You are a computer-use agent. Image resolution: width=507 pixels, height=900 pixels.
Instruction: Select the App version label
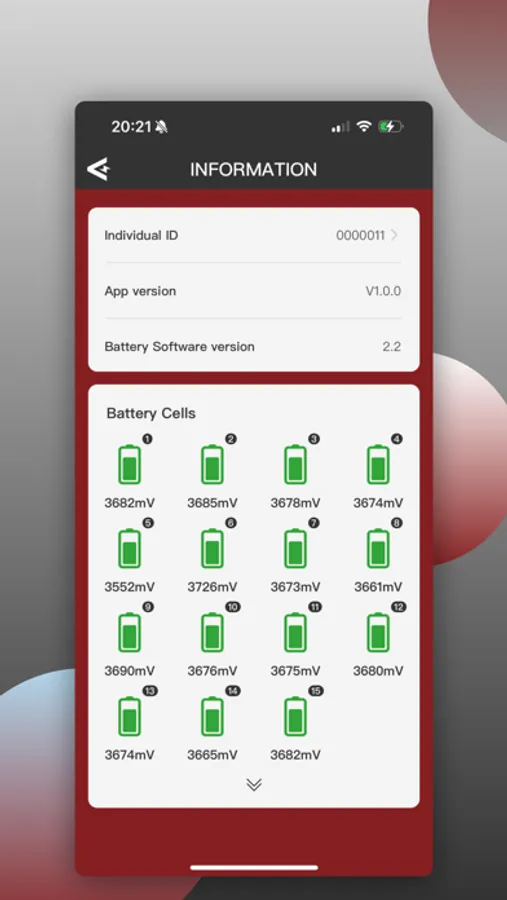[x=140, y=291]
